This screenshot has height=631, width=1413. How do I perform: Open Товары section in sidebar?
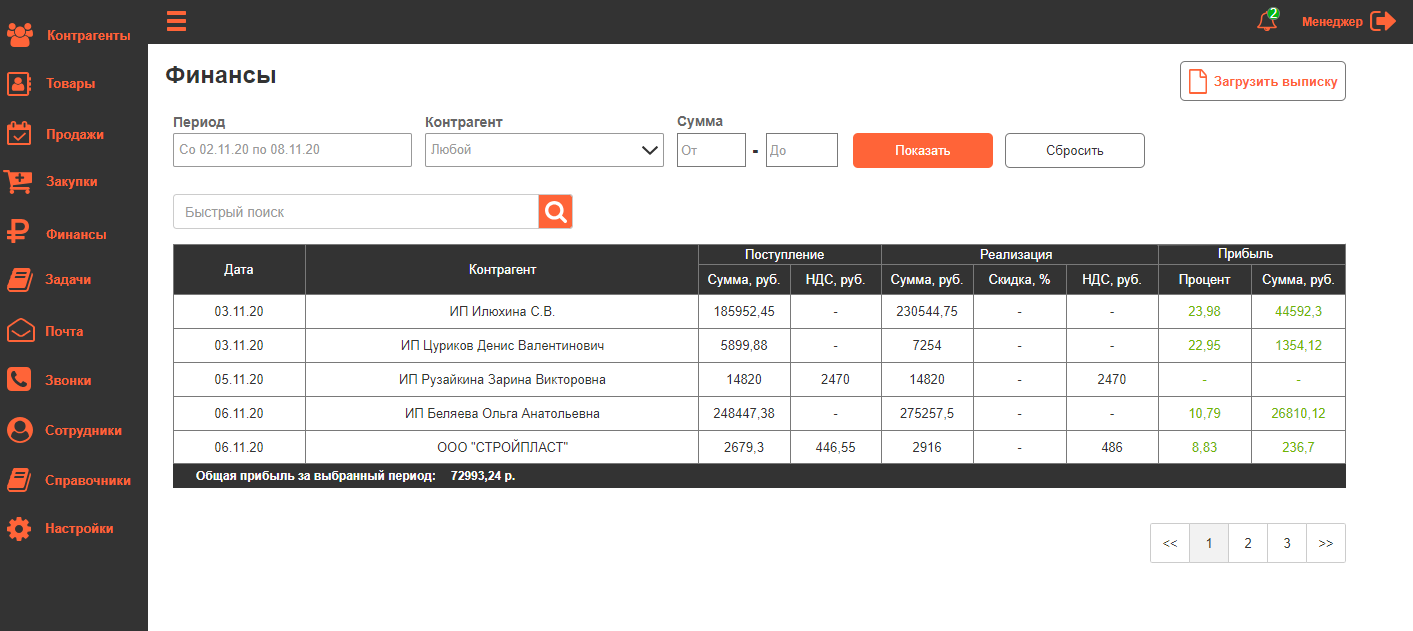click(70, 84)
